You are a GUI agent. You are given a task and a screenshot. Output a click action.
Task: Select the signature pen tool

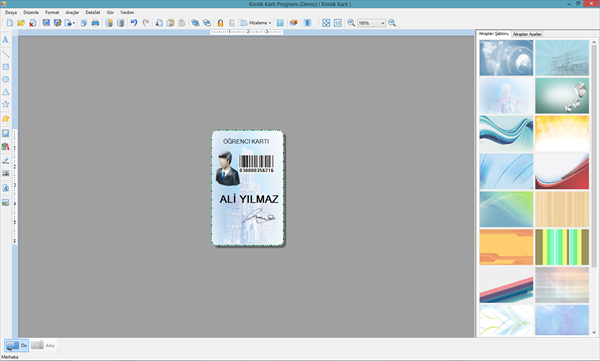pyautogui.click(x=5, y=161)
